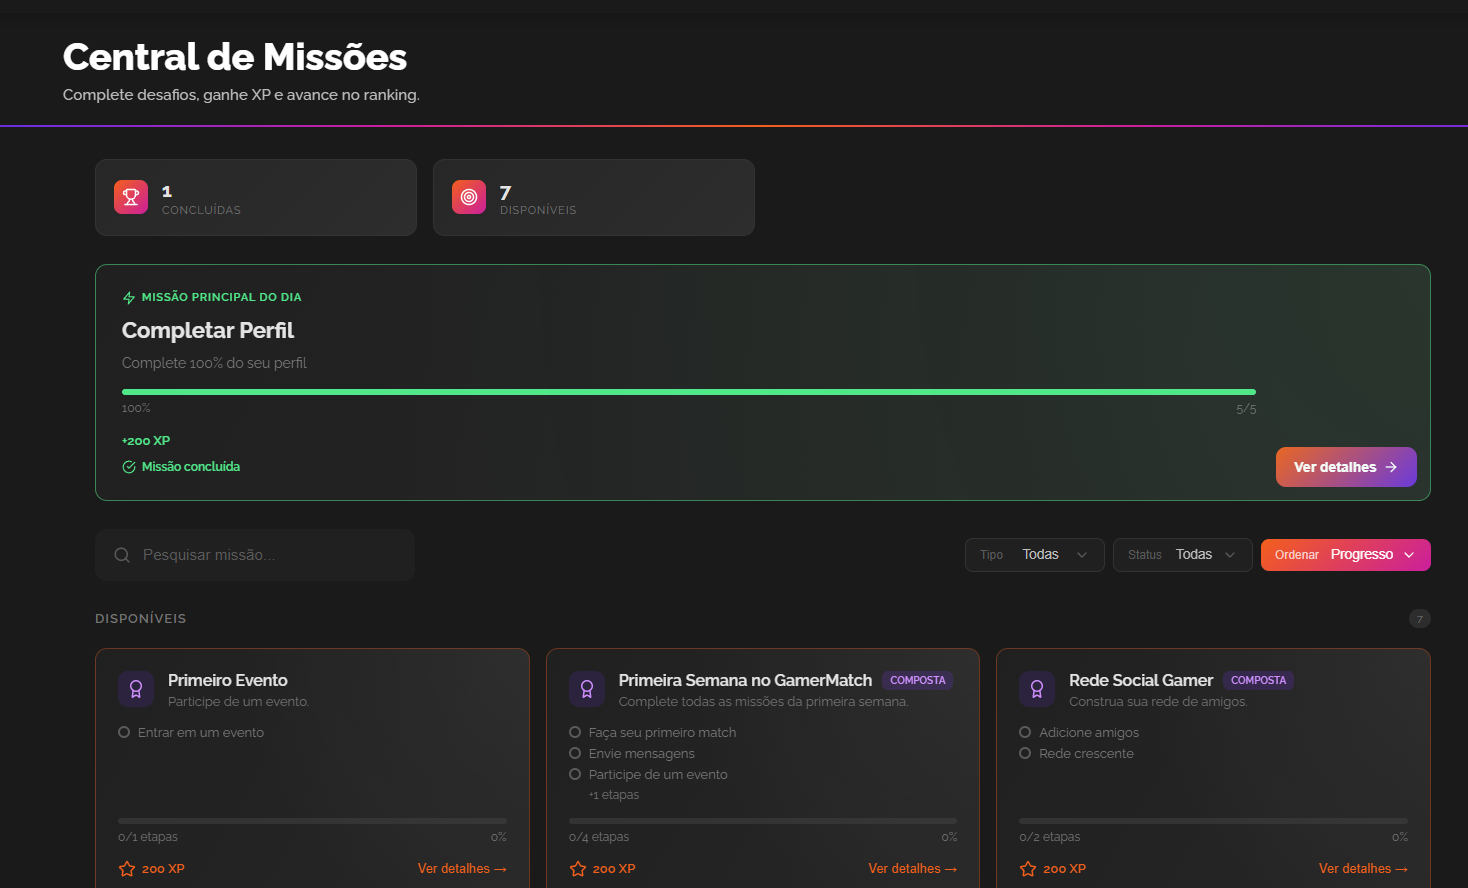Screen dimensions: 1468x888
Task: Click the lightning bolt icon beside Missão Principal
Action: pos(129,298)
